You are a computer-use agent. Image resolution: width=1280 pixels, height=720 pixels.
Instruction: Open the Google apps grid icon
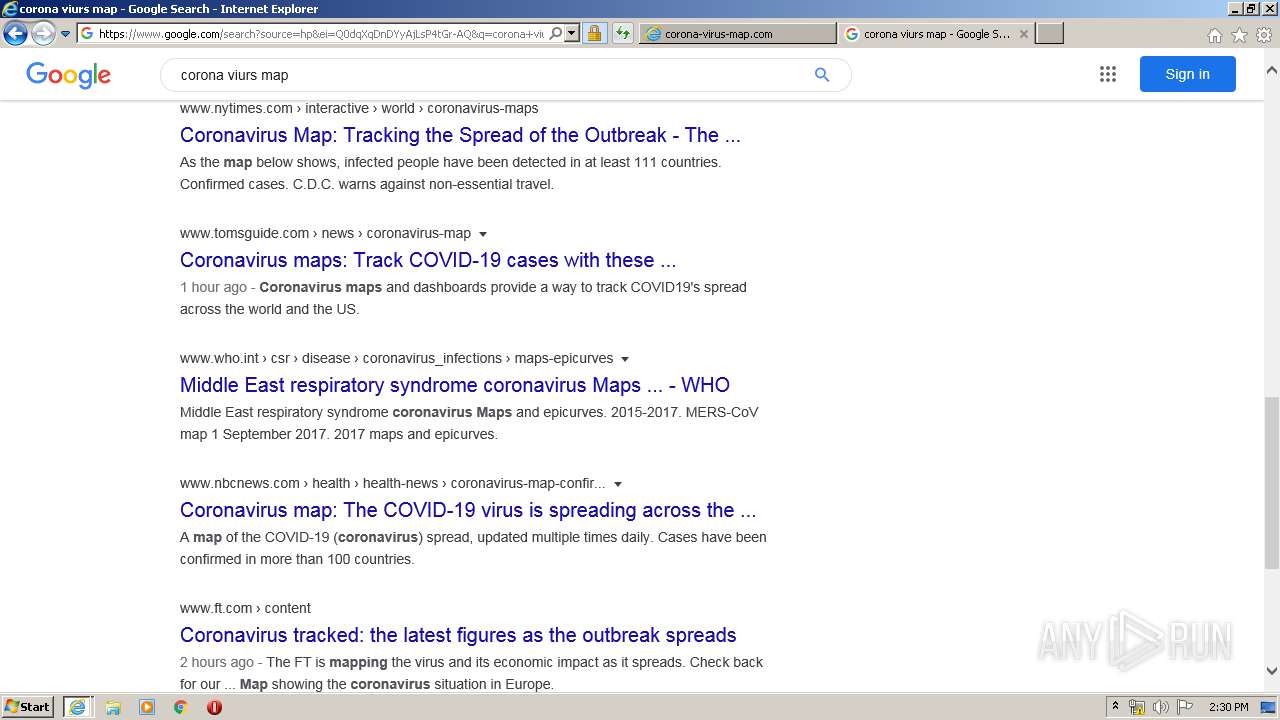point(1108,74)
